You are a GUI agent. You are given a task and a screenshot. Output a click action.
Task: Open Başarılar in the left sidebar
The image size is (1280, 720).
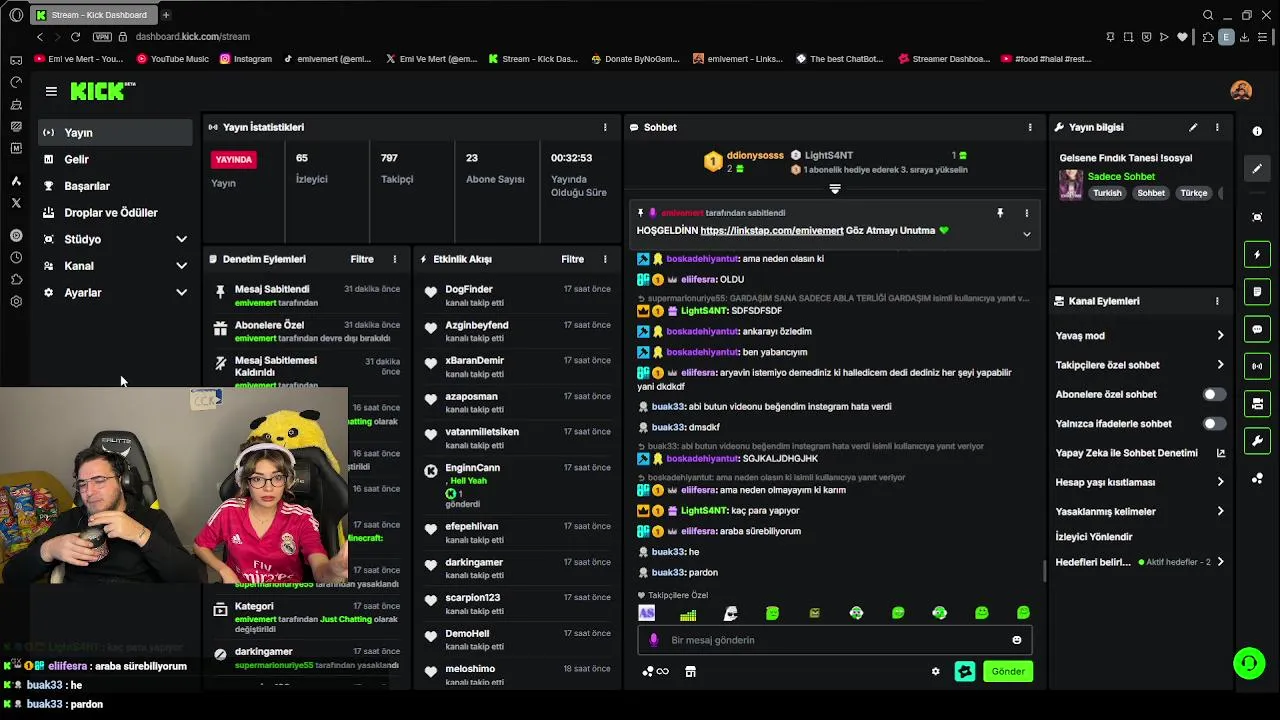tap(115, 186)
